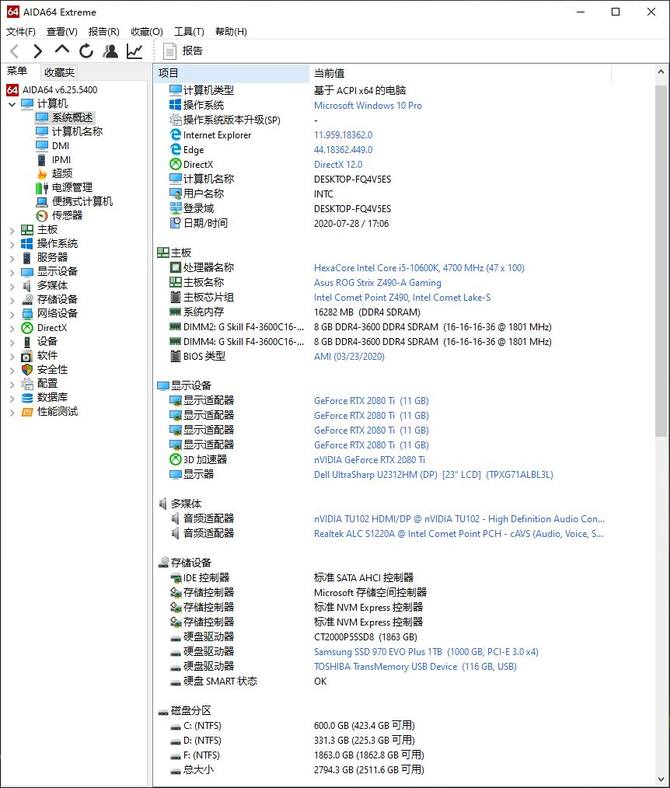
Task: Refresh the report with the refresh icon
Action: pyautogui.click(x=86, y=51)
